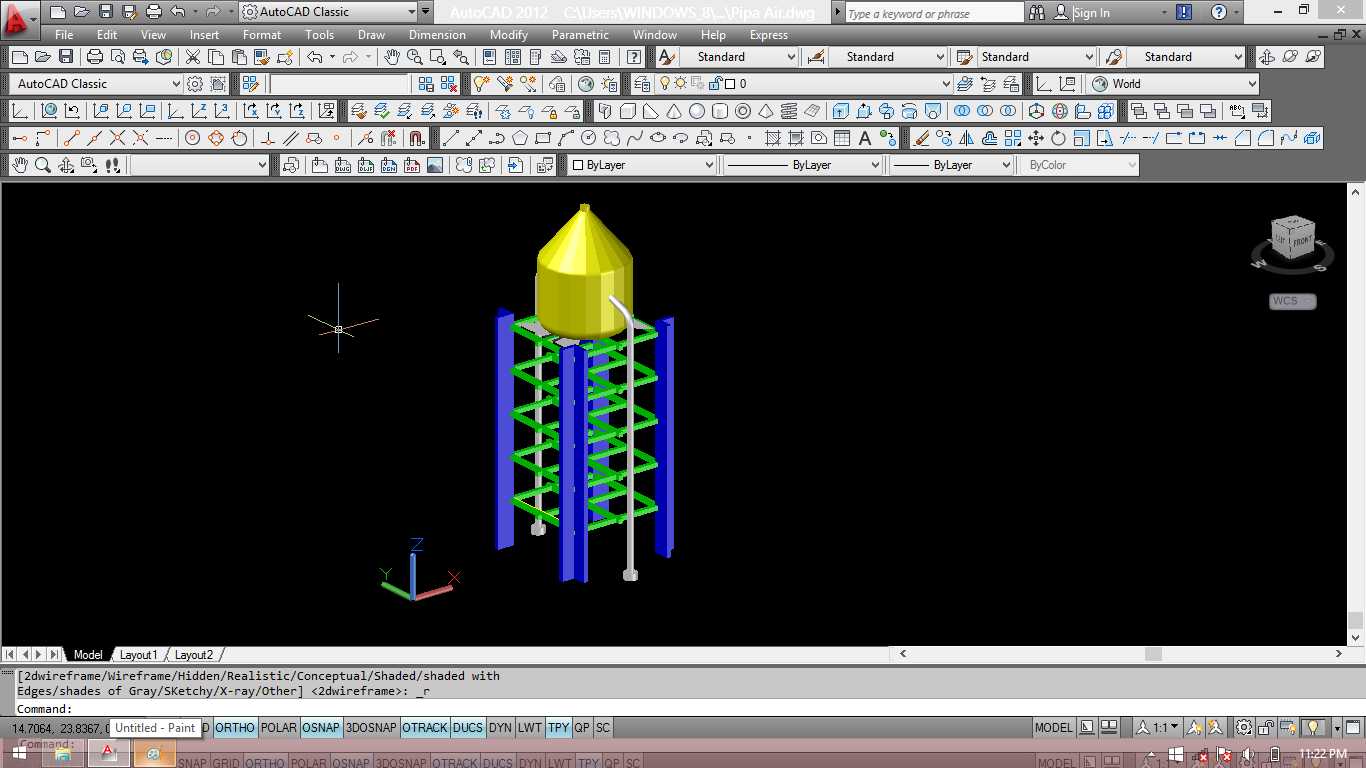The width and height of the screenshot is (1366, 768).
Task: Open Help with the question mark toolbar icon
Action: point(636,57)
